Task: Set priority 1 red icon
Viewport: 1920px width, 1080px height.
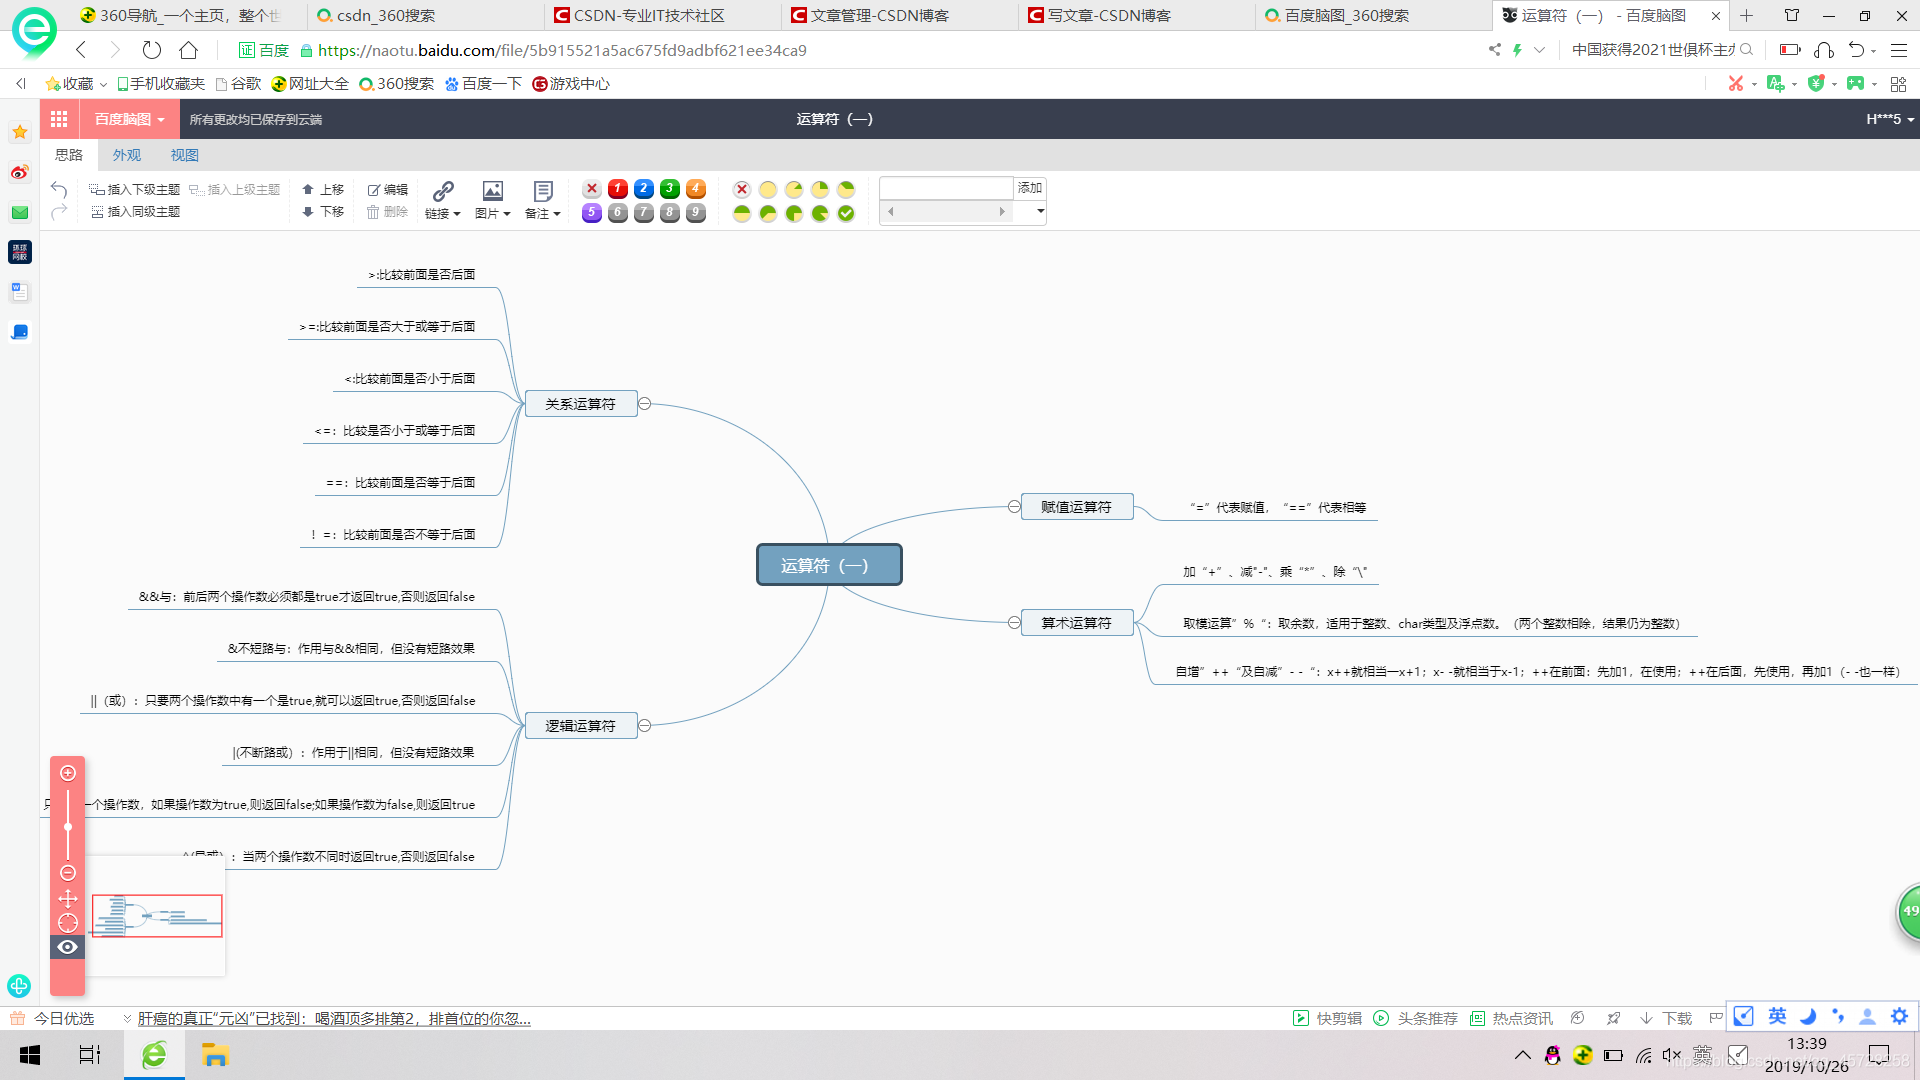Action: [618, 188]
